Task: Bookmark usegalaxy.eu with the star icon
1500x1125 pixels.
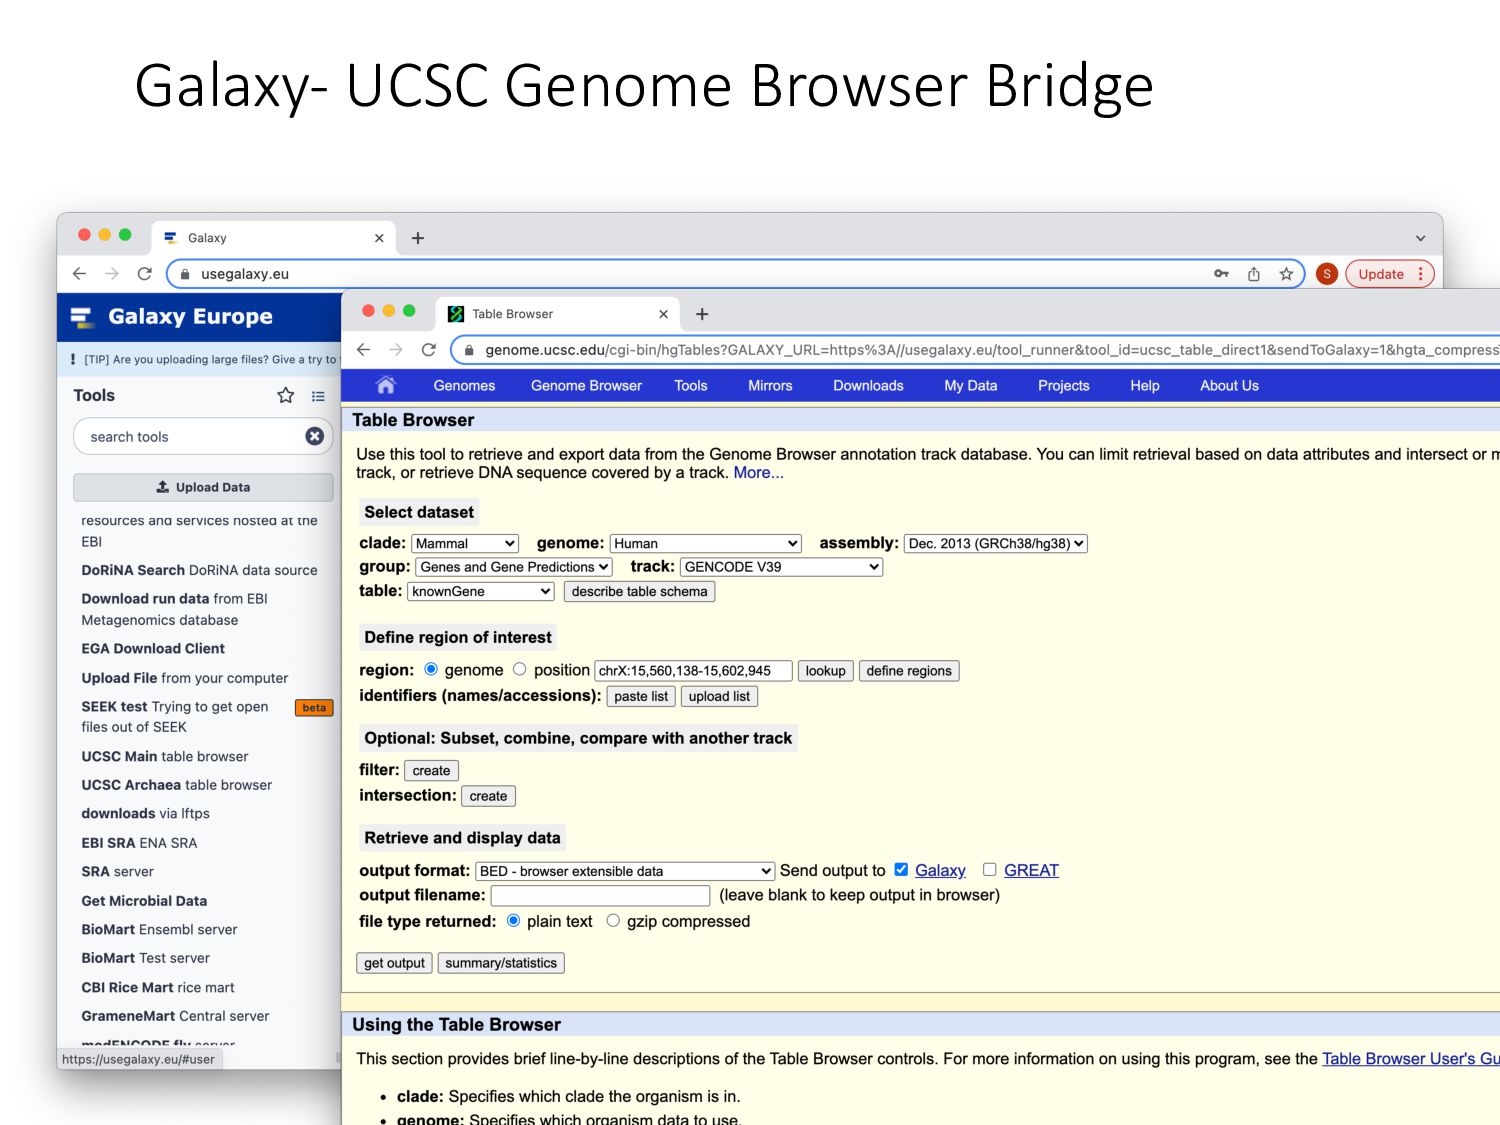Action: tap(1286, 274)
